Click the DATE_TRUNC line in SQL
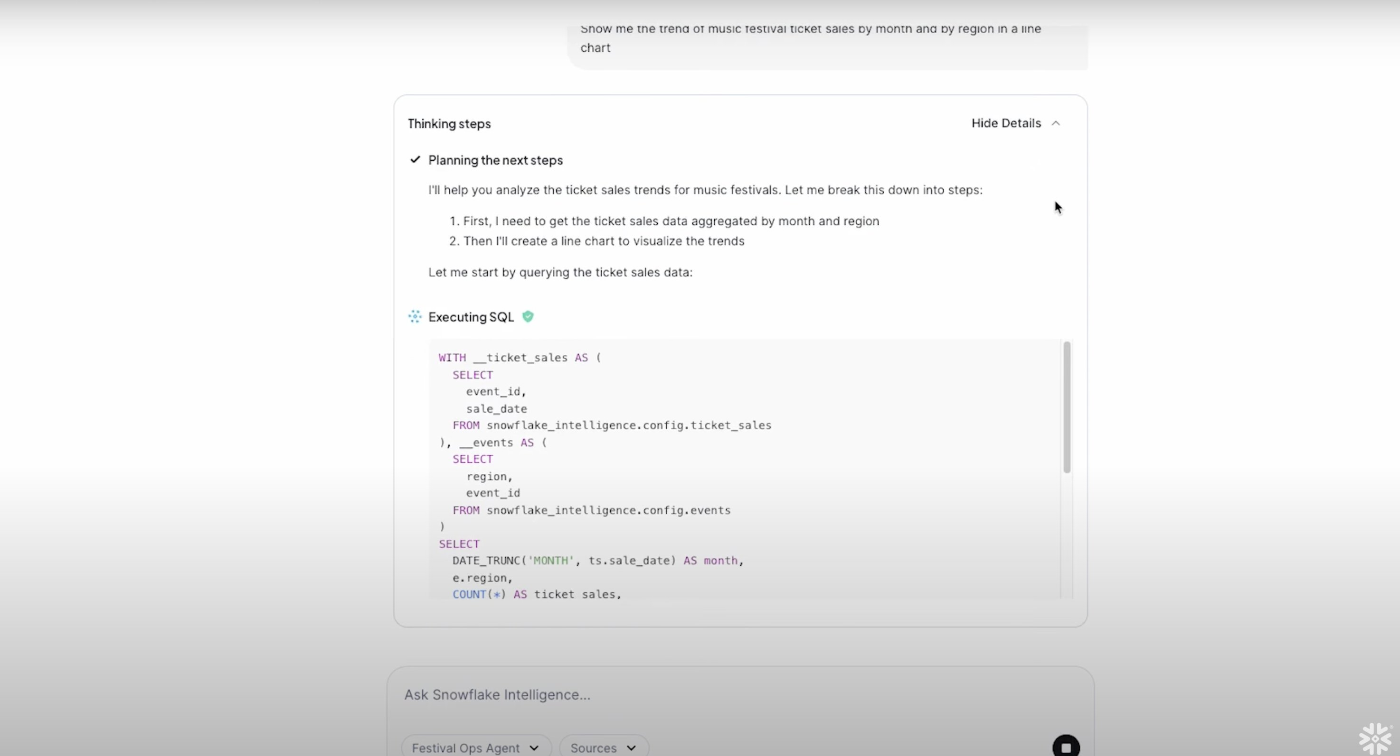The height and width of the screenshot is (756, 1400). coord(598,560)
